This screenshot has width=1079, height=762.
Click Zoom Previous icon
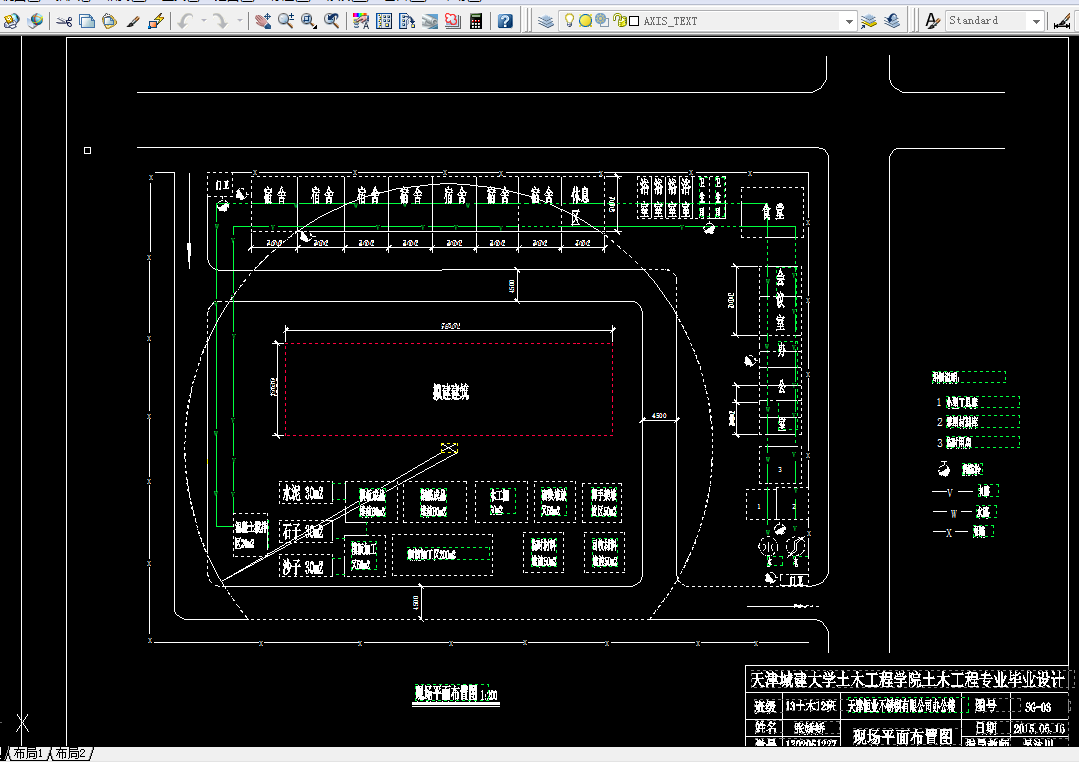point(332,21)
